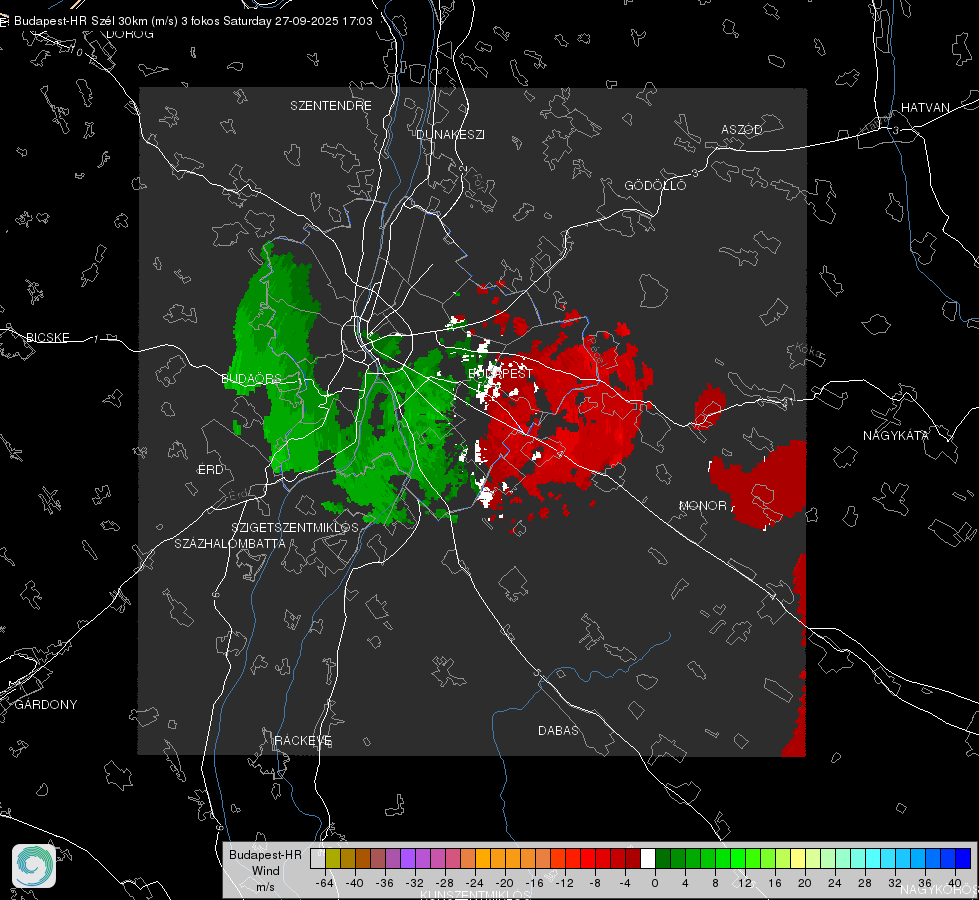
Task: Click the SZENTENDRE town label
Action: tap(330, 106)
